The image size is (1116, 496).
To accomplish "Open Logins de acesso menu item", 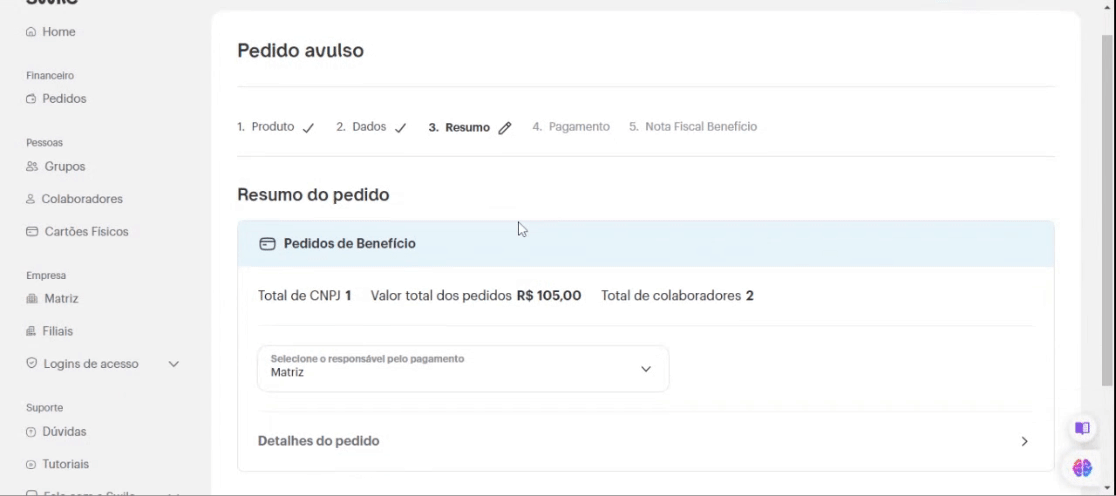I will click(102, 364).
